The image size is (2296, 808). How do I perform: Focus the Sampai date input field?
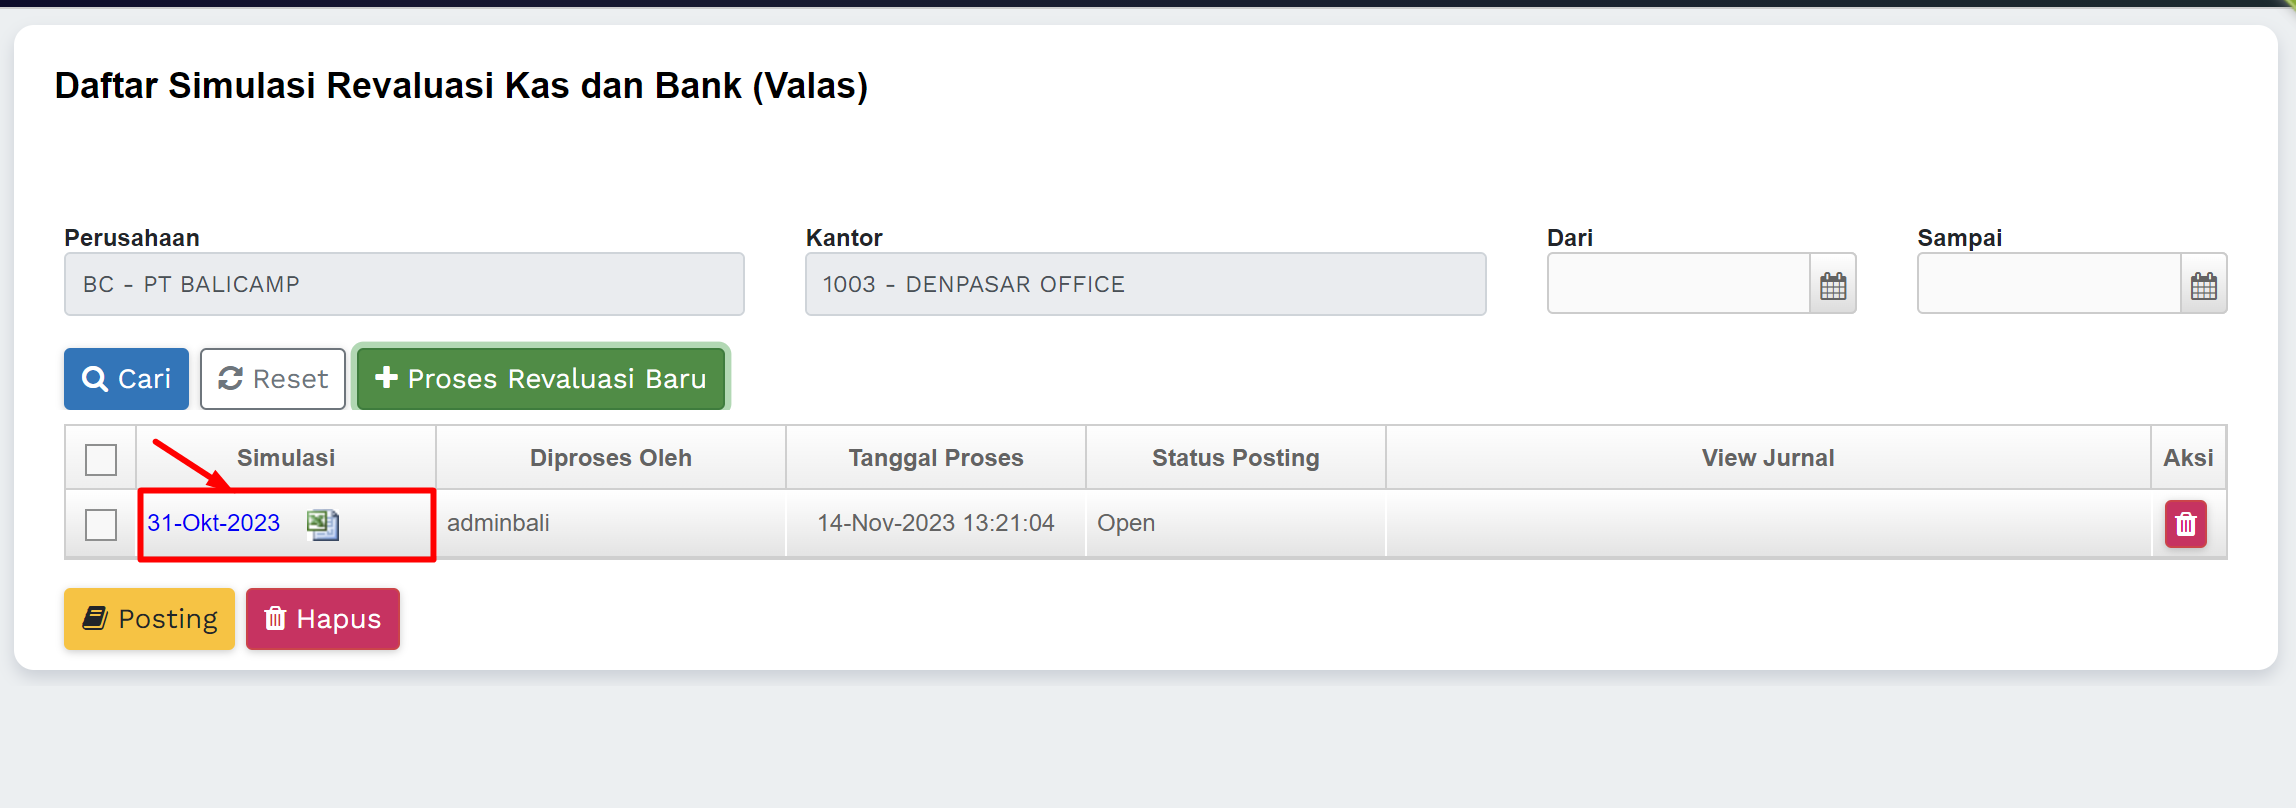coord(2048,285)
